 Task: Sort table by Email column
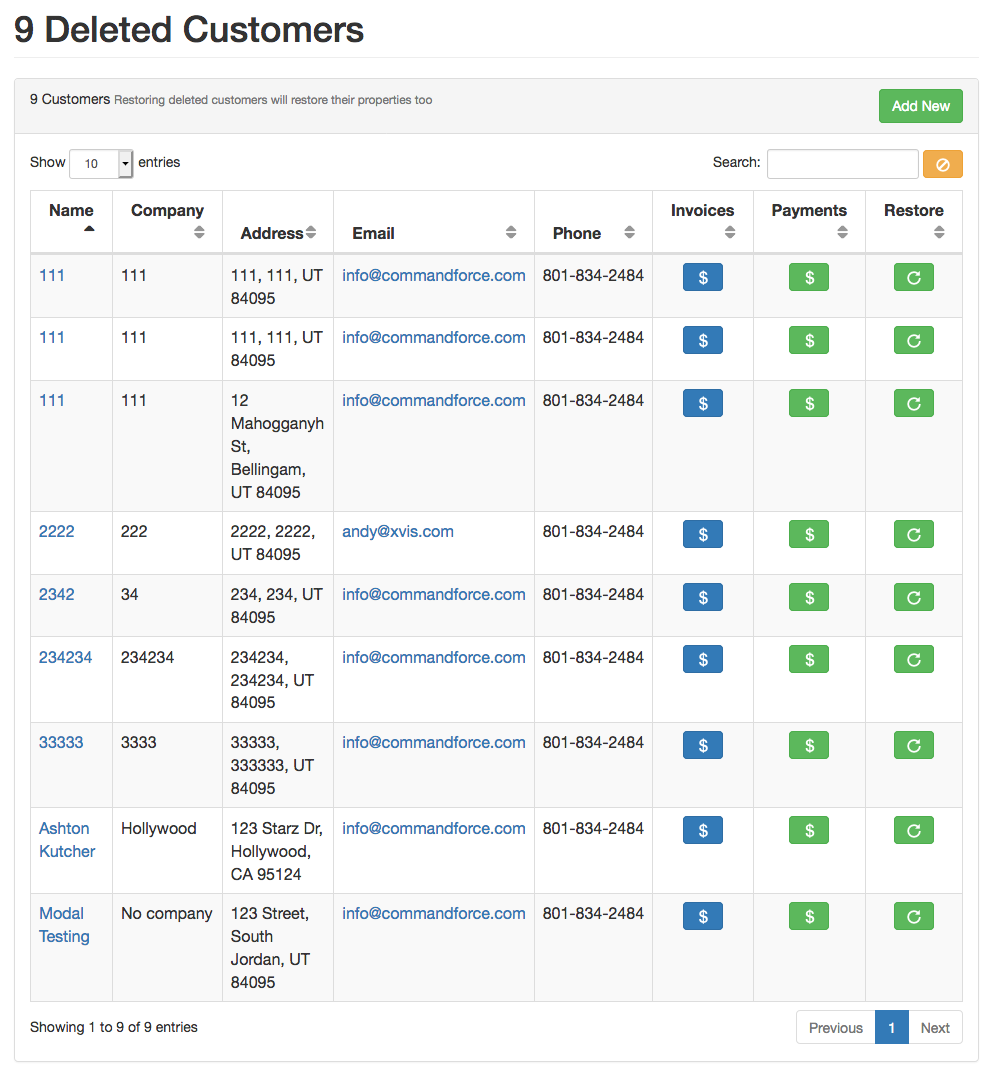(434, 221)
